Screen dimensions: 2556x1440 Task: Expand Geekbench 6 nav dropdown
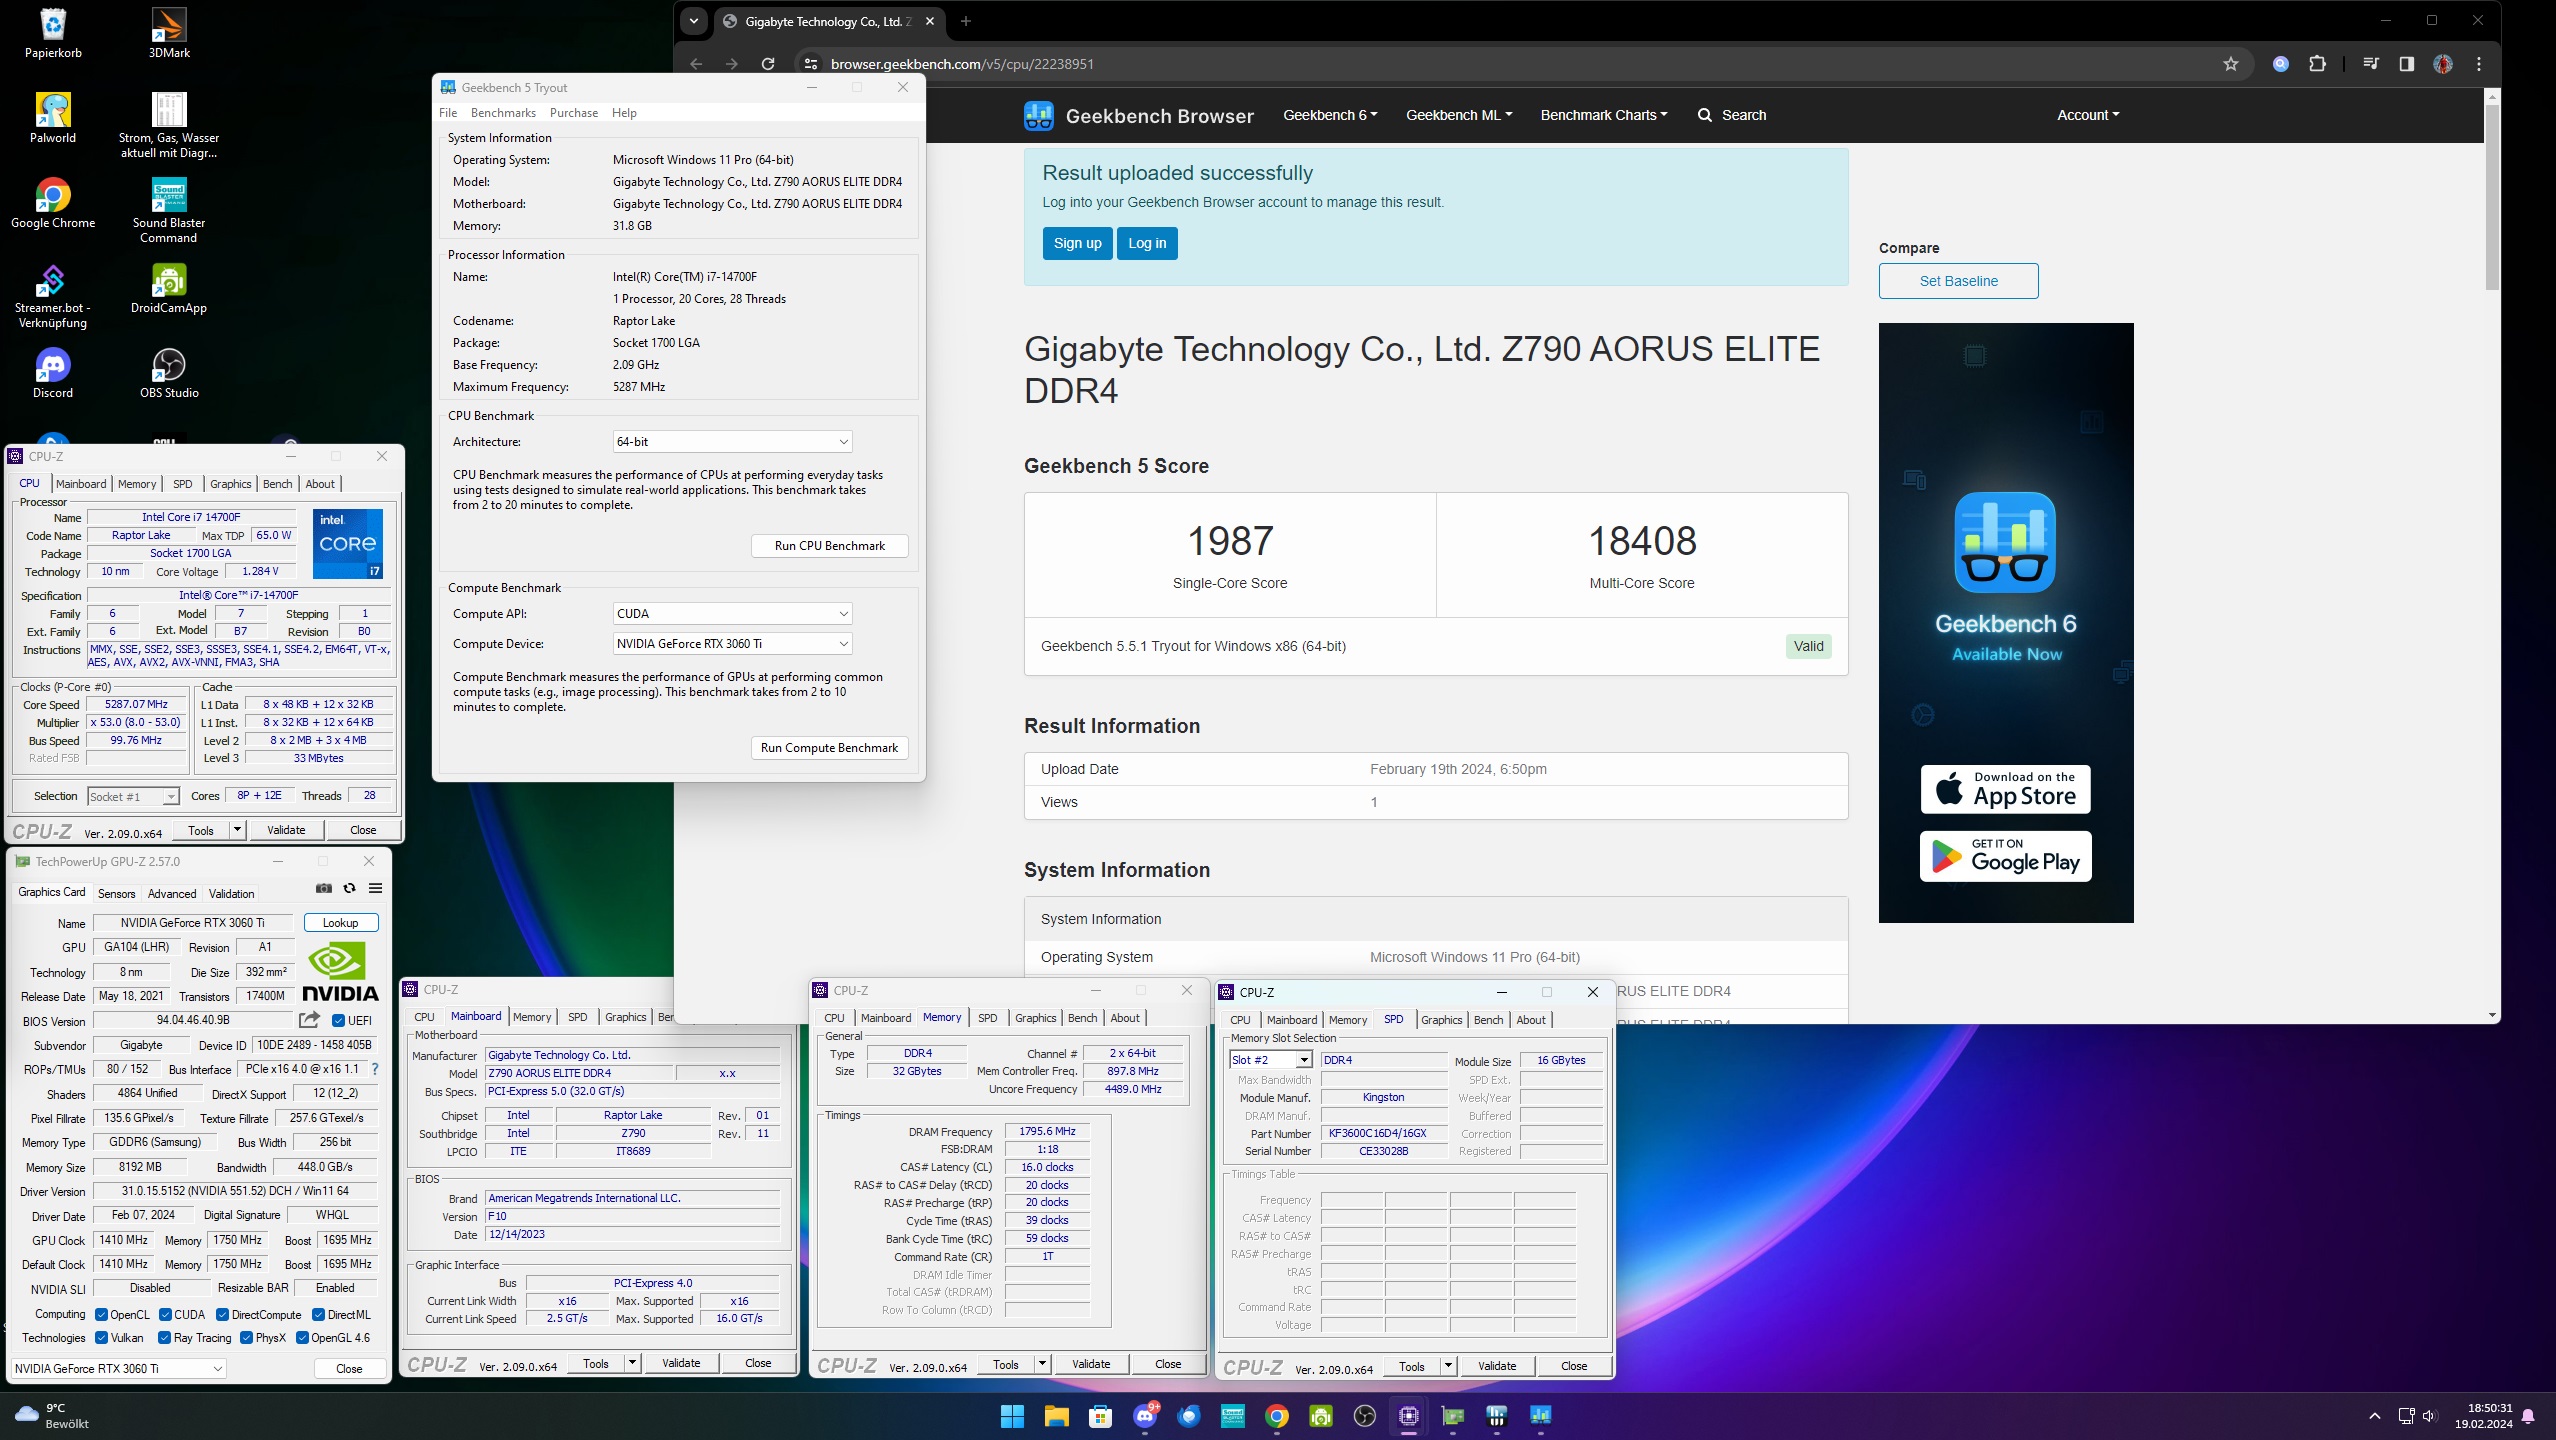pos(1330,115)
